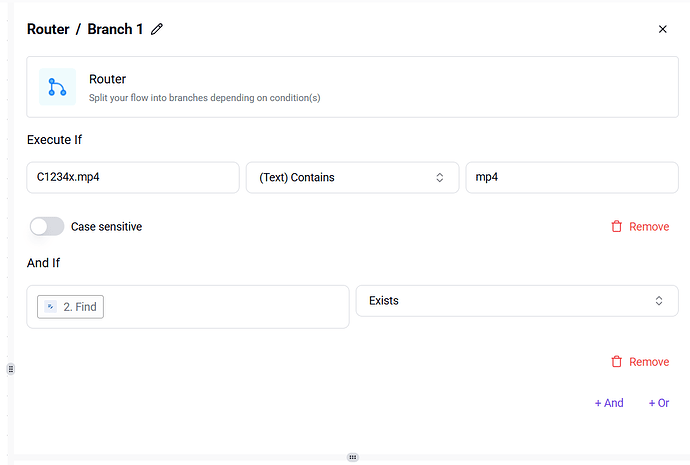Click the mp4 value input field
This screenshot has width=690, height=465.
572,177
